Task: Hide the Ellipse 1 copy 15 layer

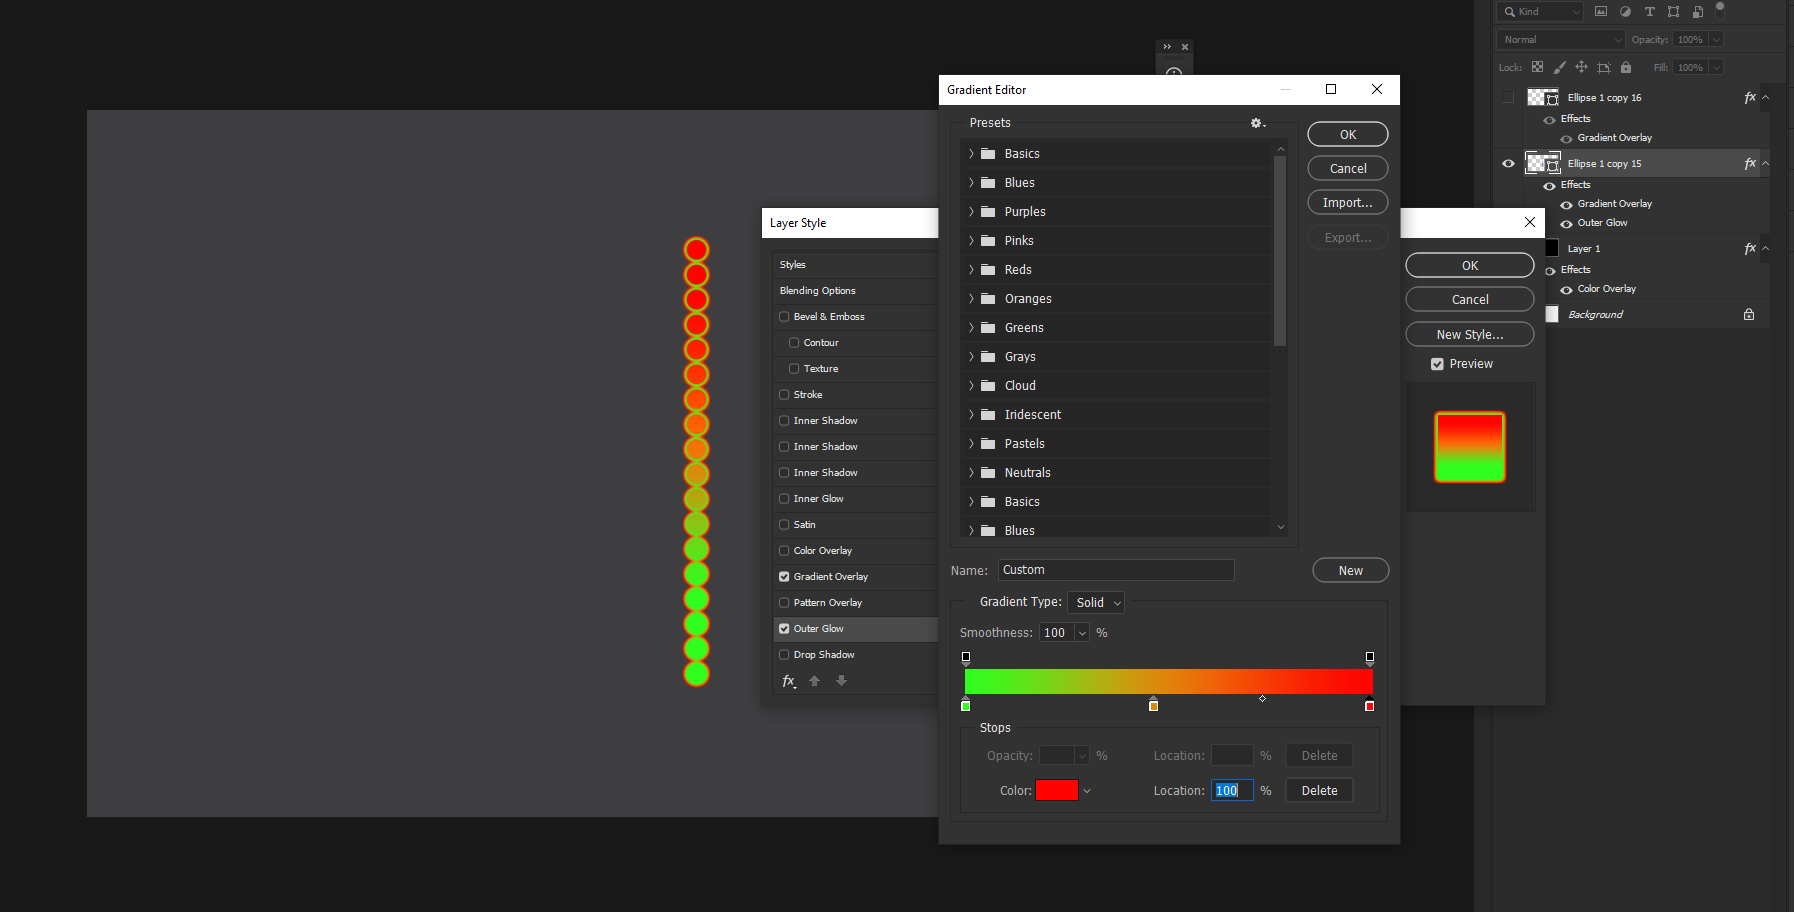Action: [1508, 163]
